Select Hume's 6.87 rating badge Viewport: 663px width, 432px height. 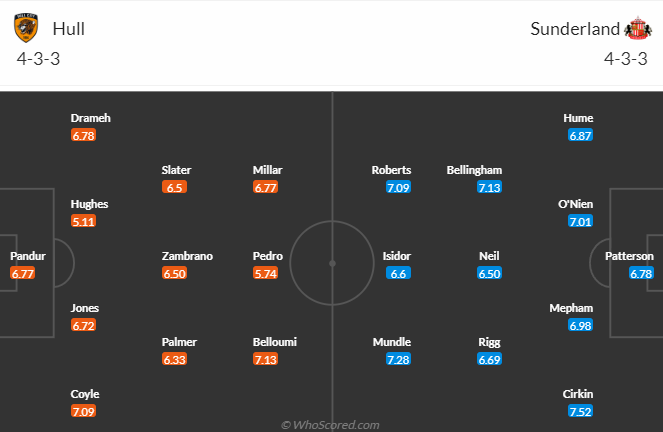579,135
